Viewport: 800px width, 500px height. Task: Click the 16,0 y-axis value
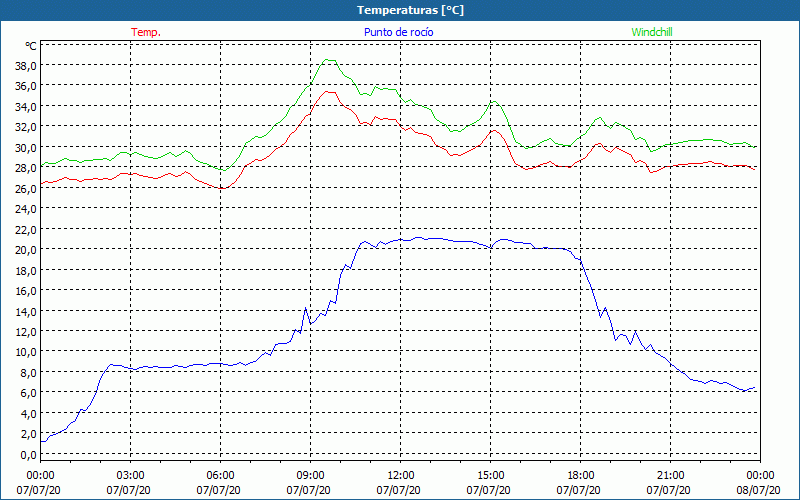(26, 291)
